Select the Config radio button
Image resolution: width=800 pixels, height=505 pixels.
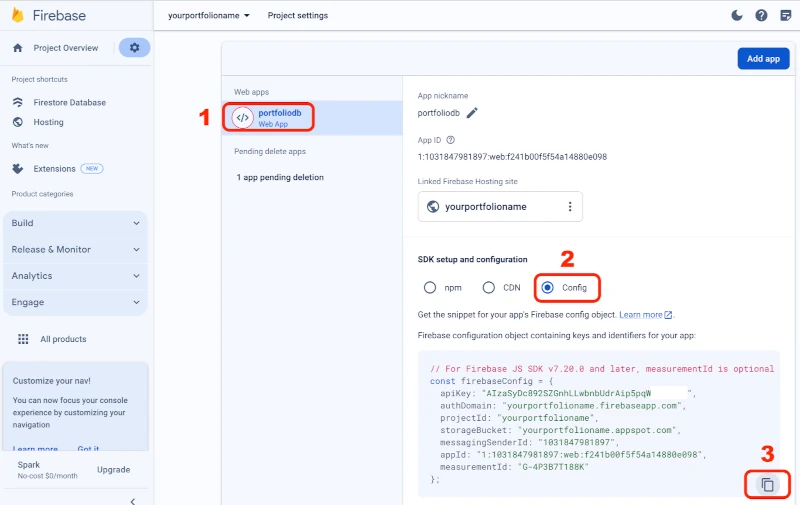(547, 288)
